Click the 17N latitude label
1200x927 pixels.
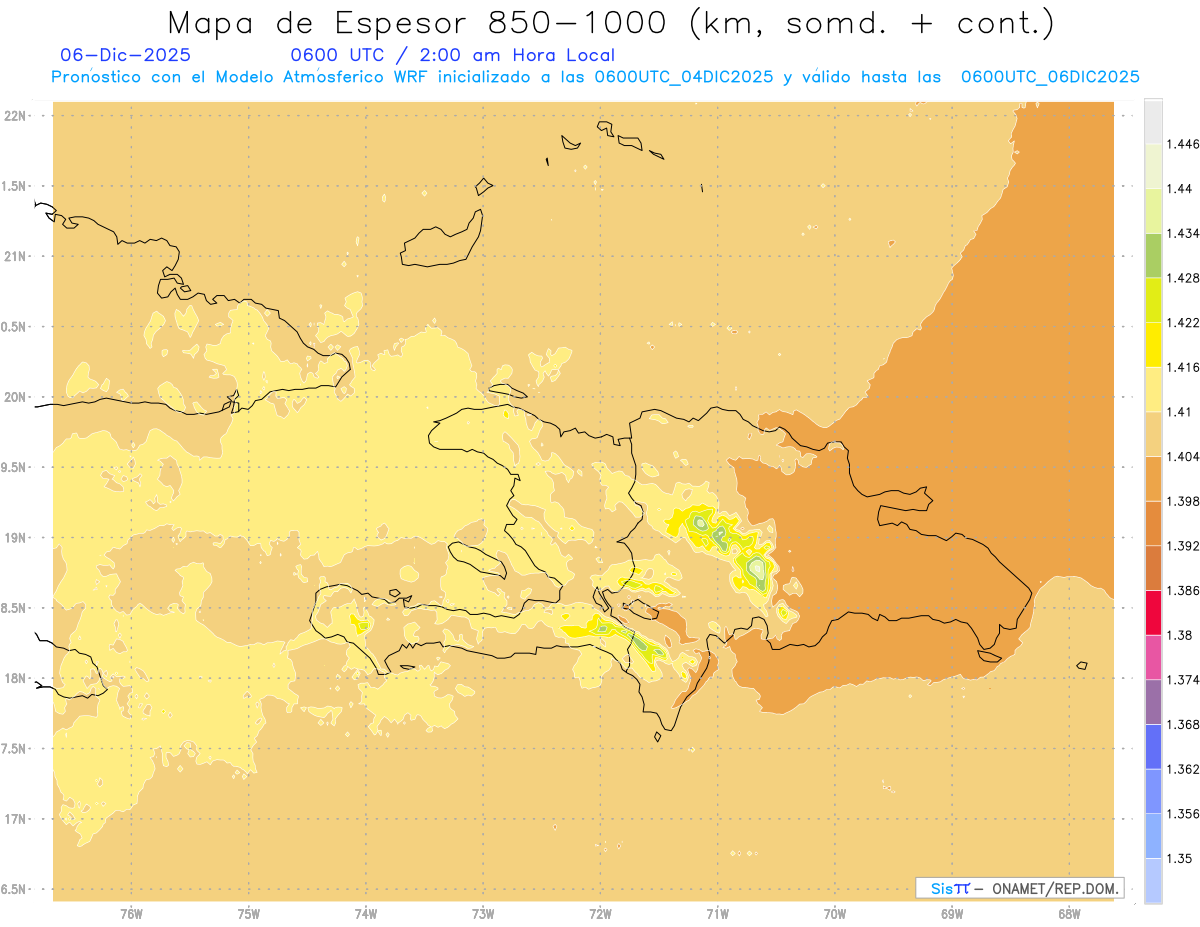pyautogui.click(x=16, y=819)
